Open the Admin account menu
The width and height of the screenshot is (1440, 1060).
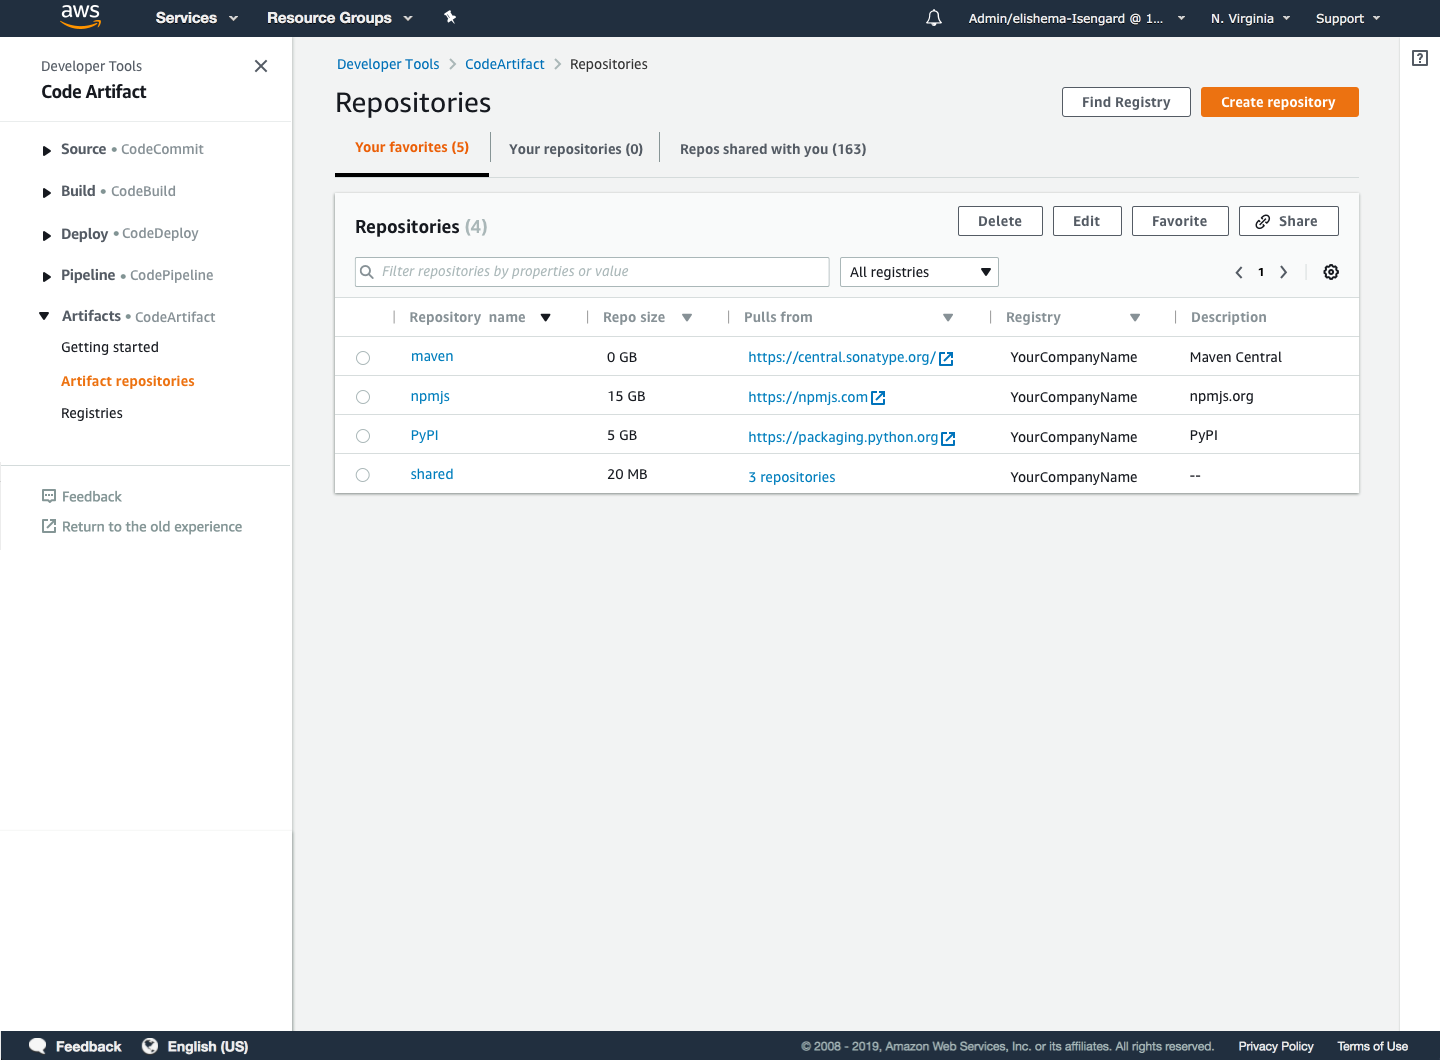tap(1076, 18)
